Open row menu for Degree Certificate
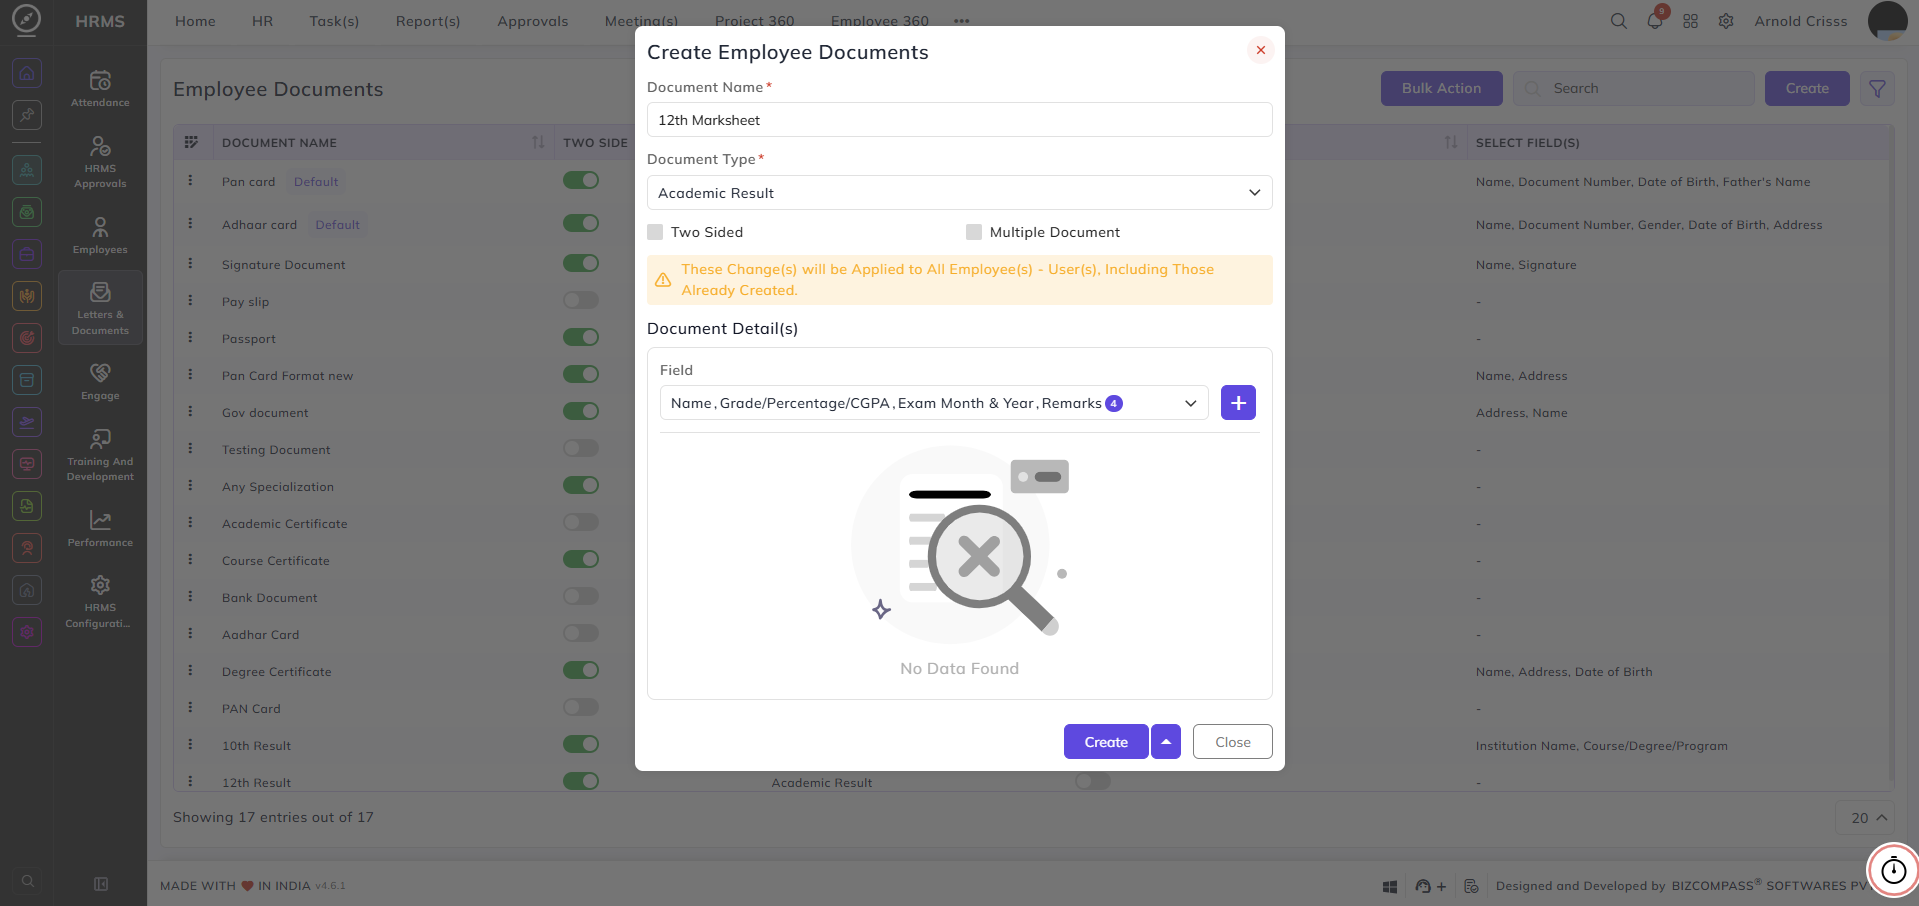The height and width of the screenshot is (906, 1919). pyautogui.click(x=190, y=671)
